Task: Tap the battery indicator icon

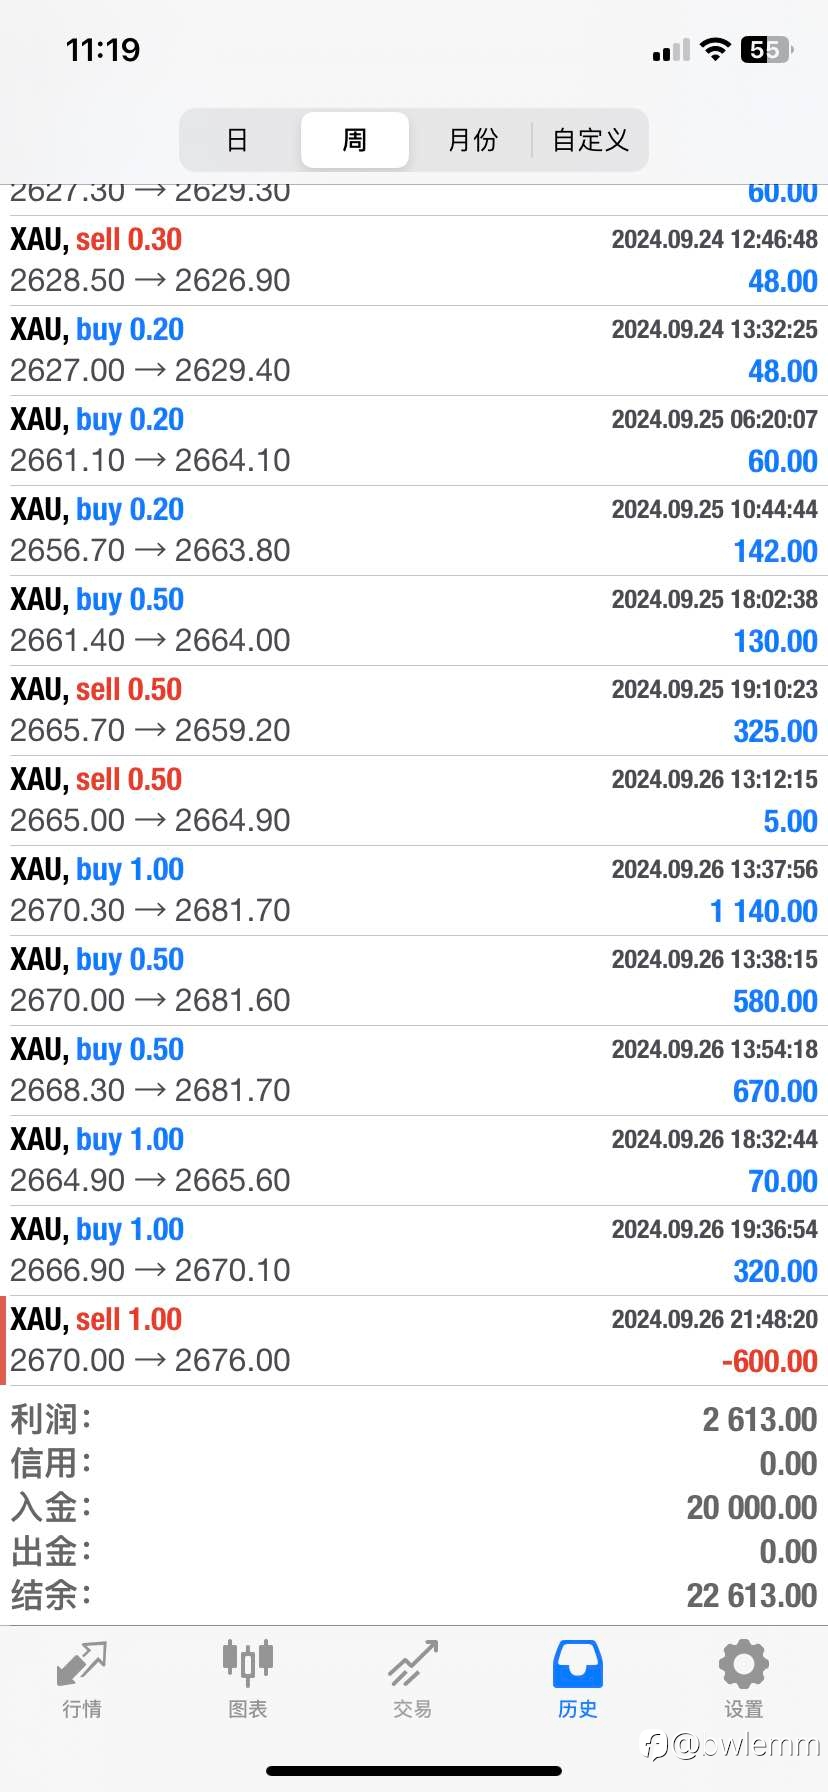Action: pyautogui.click(x=766, y=50)
